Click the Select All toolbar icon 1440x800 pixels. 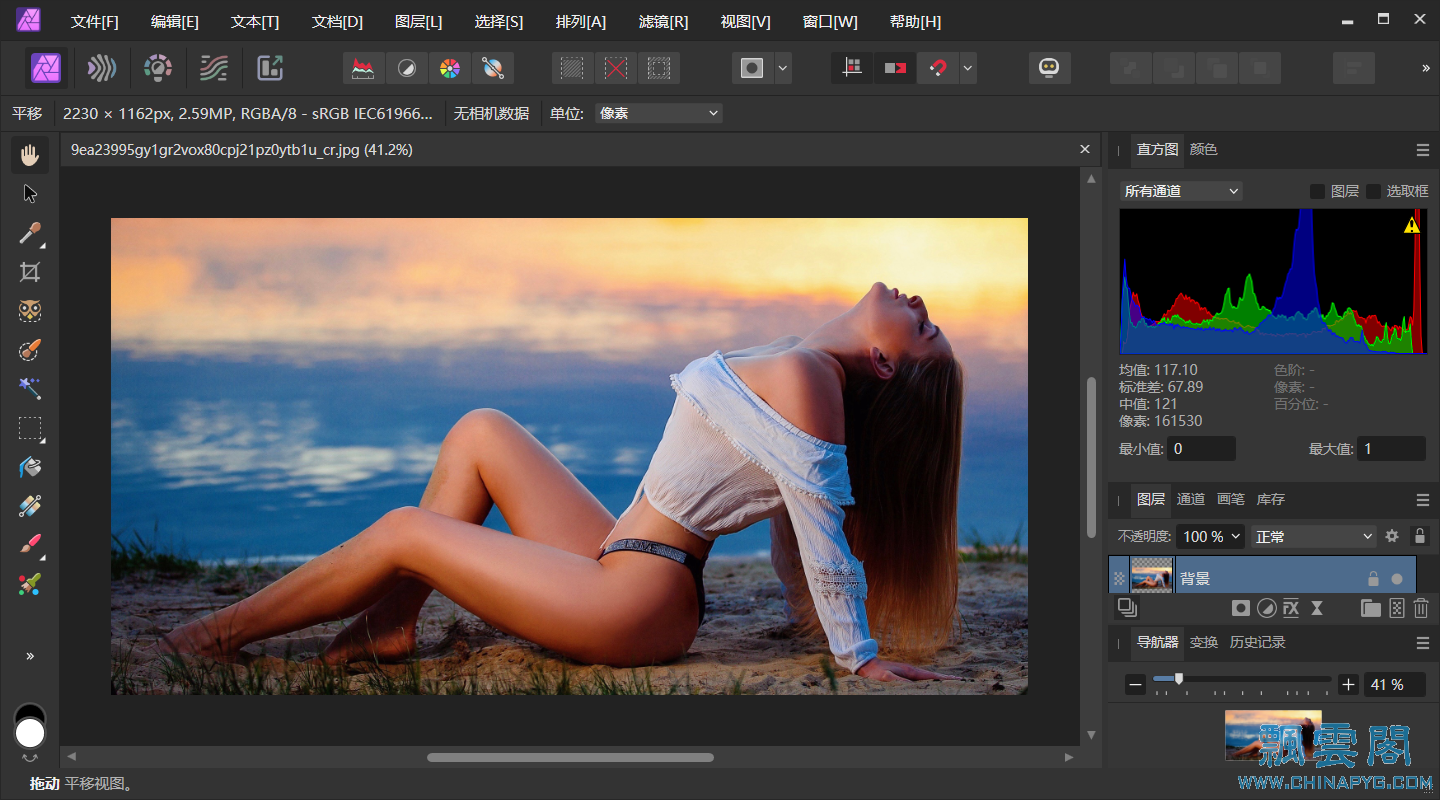point(572,68)
